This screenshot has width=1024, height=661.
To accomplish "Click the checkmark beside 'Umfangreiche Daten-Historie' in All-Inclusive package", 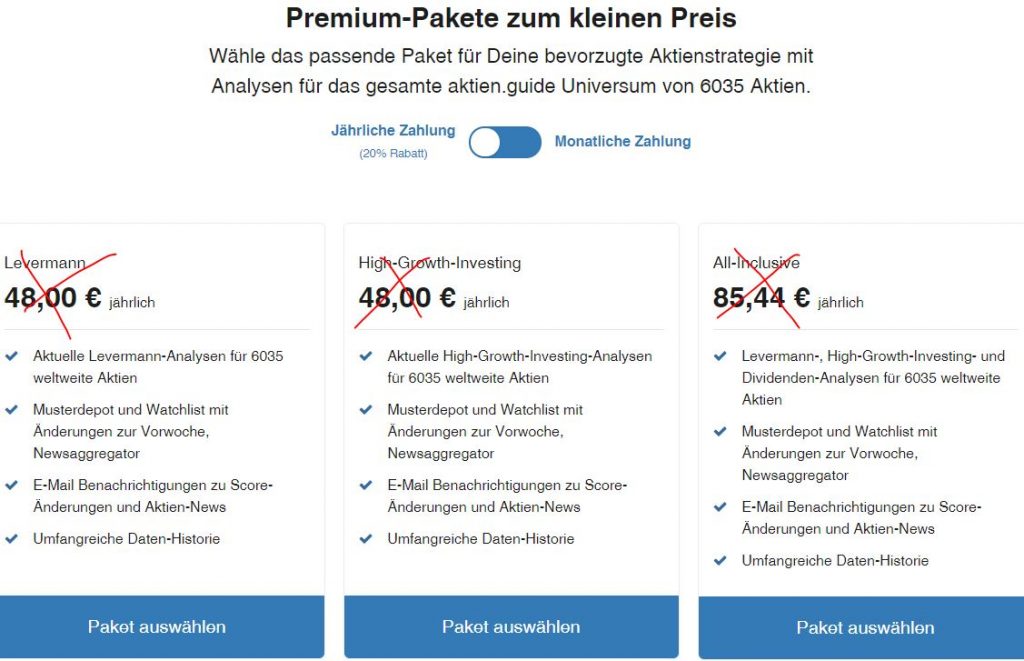I will [x=718, y=560].
